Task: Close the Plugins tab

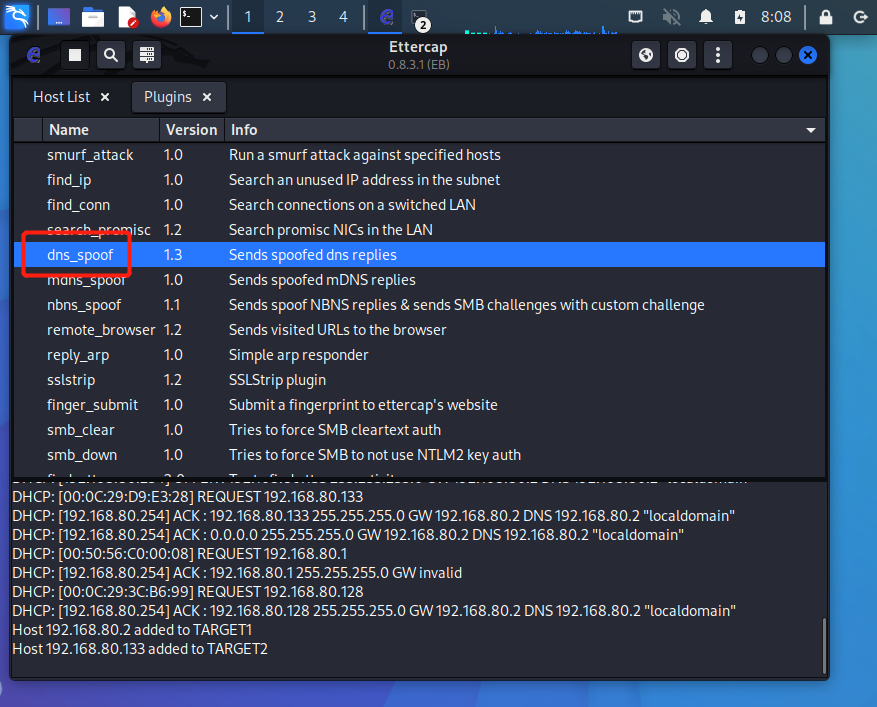Action: coord(207,97)
